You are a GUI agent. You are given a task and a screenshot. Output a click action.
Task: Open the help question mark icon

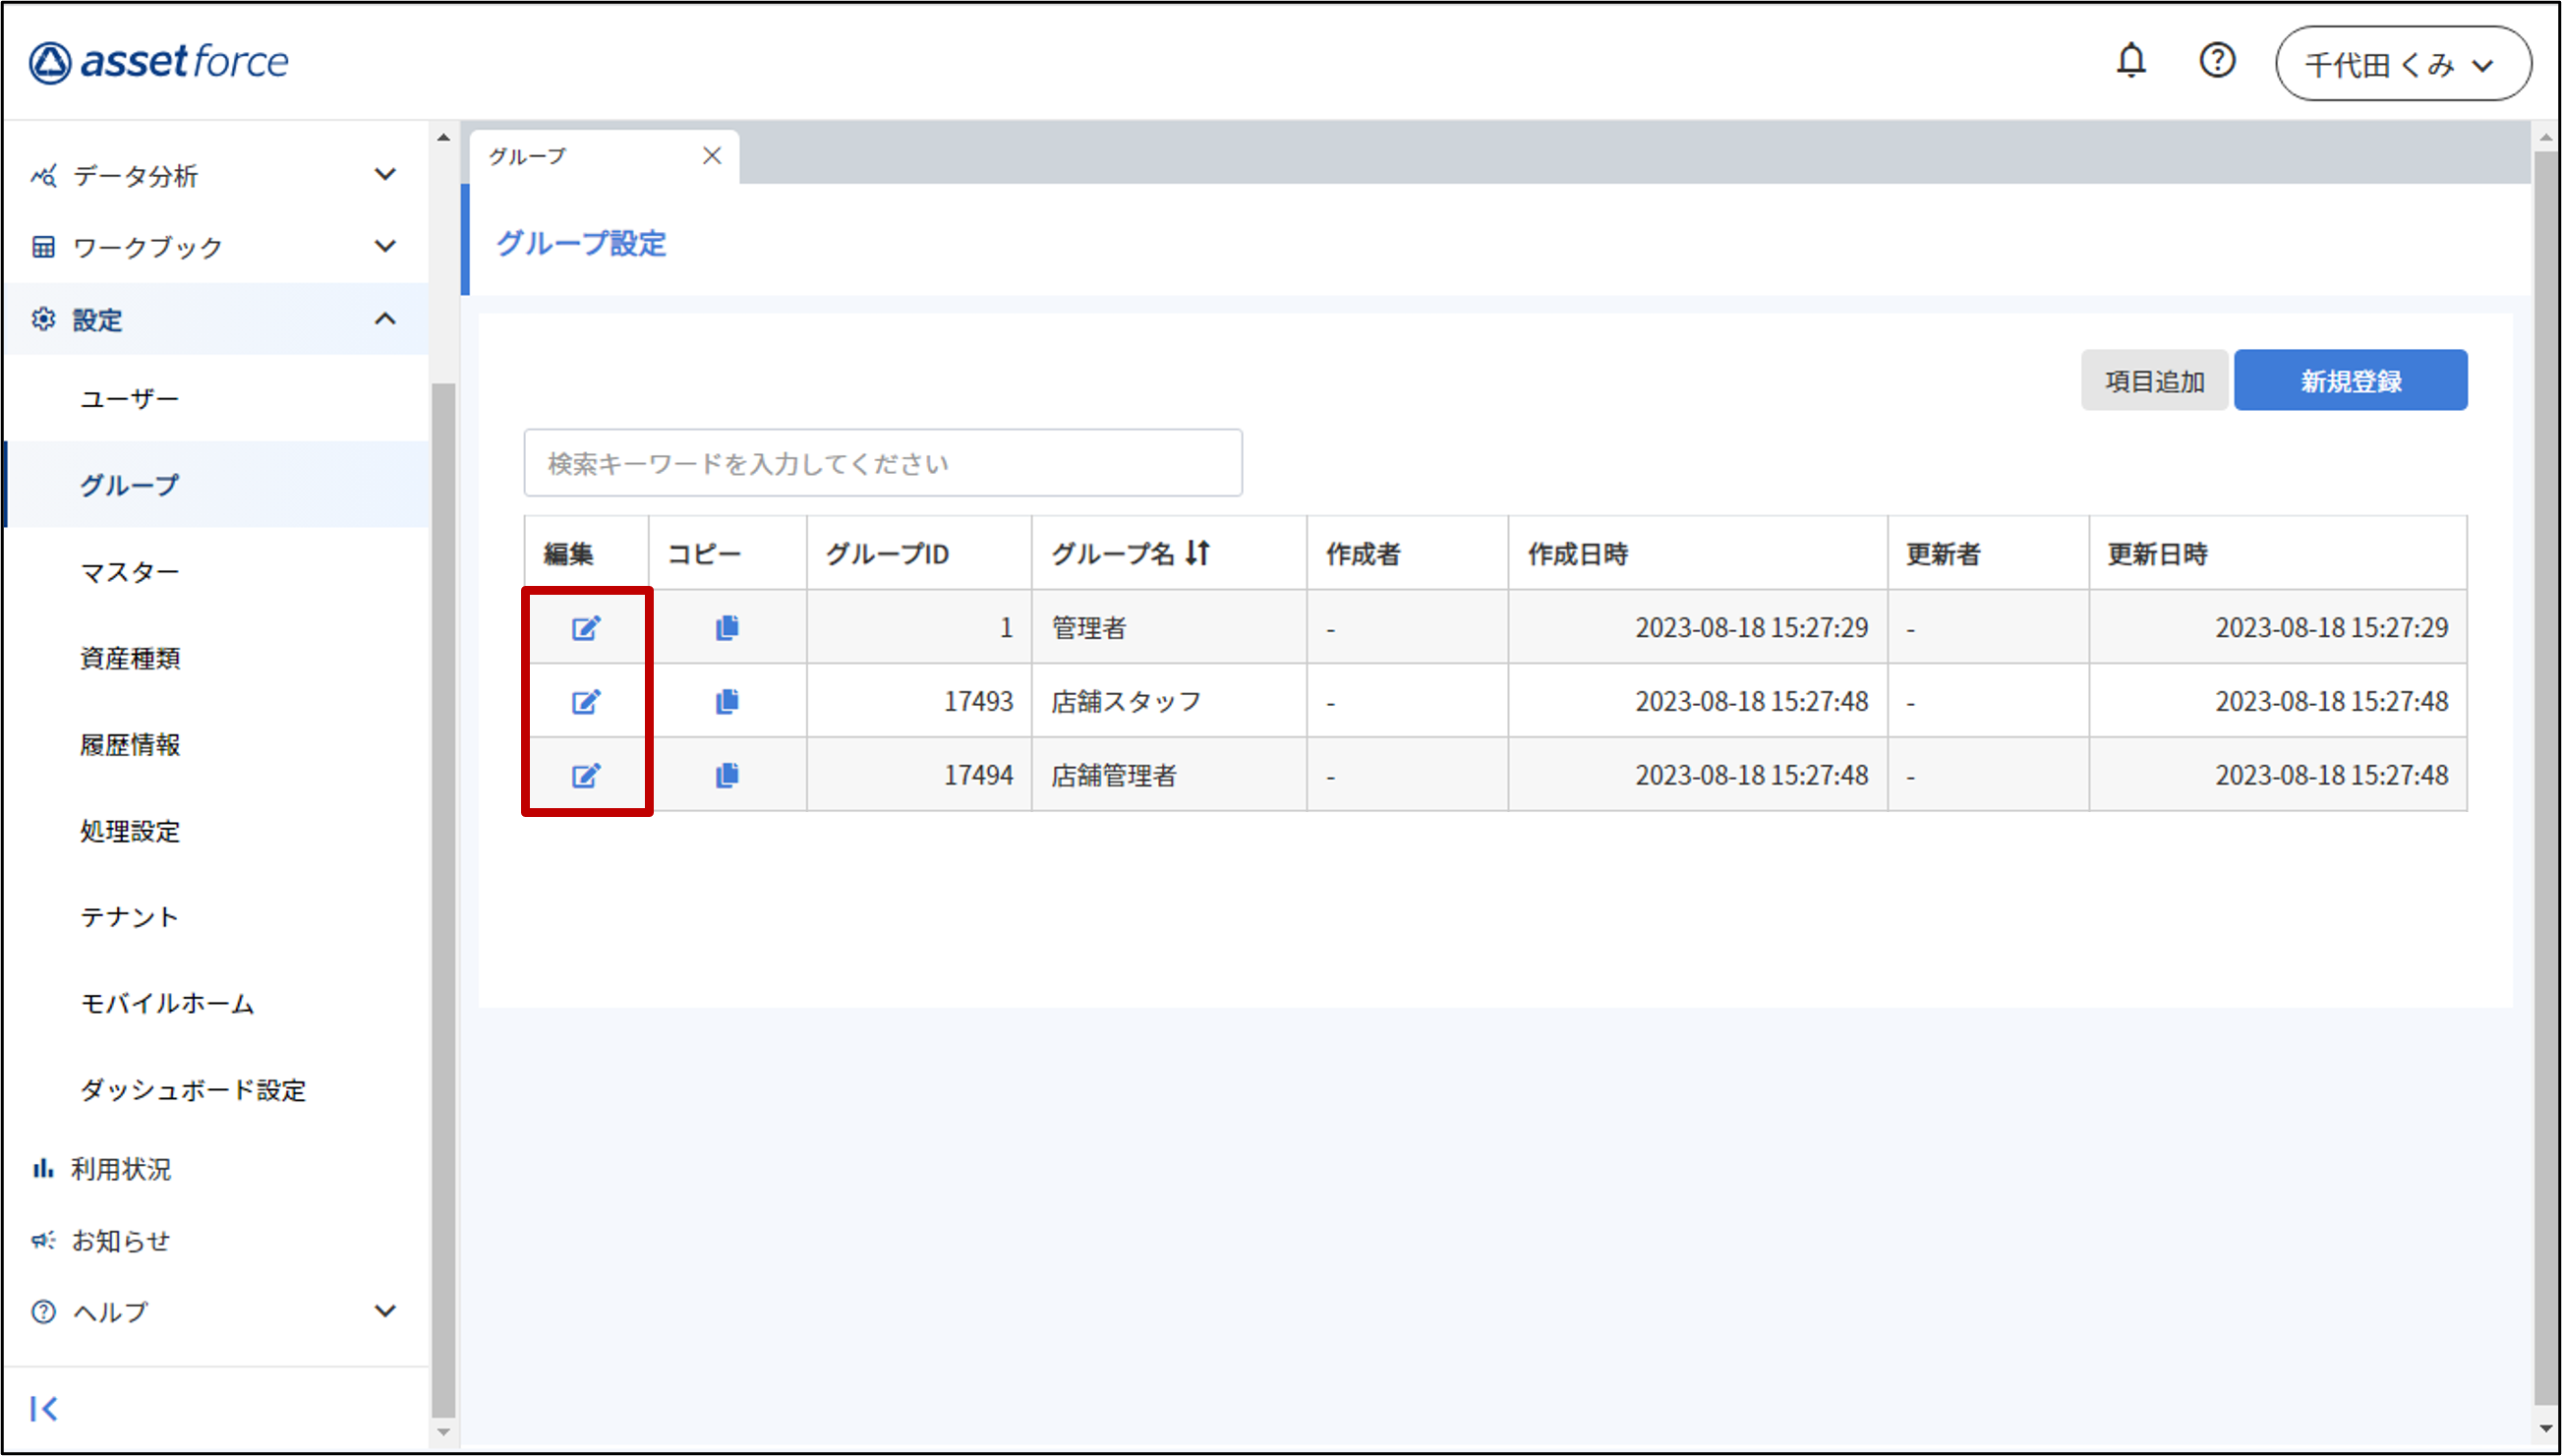pos(2216,62)
